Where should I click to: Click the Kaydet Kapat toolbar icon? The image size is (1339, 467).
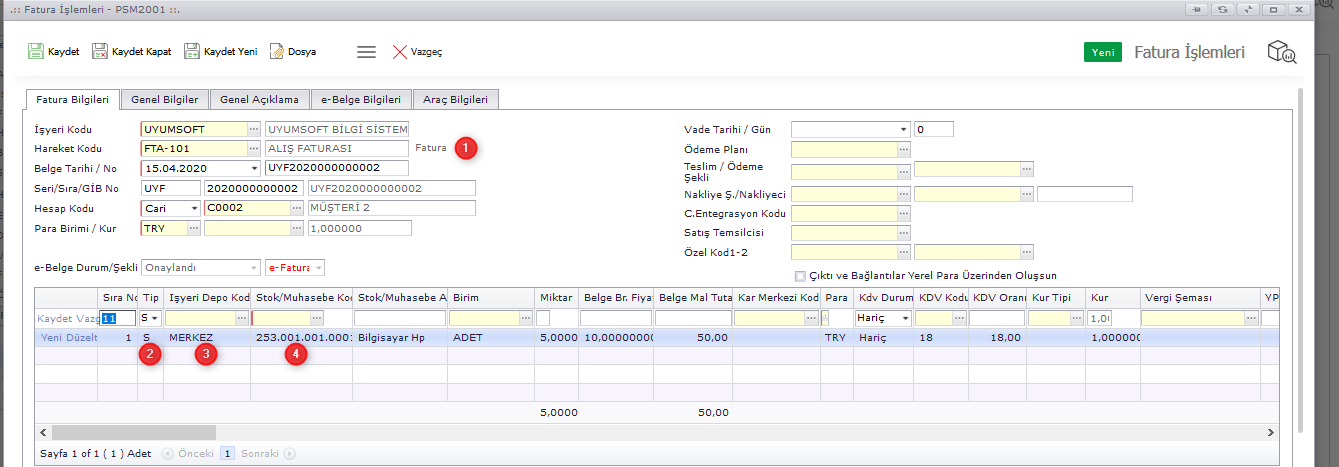coord(100,51)
